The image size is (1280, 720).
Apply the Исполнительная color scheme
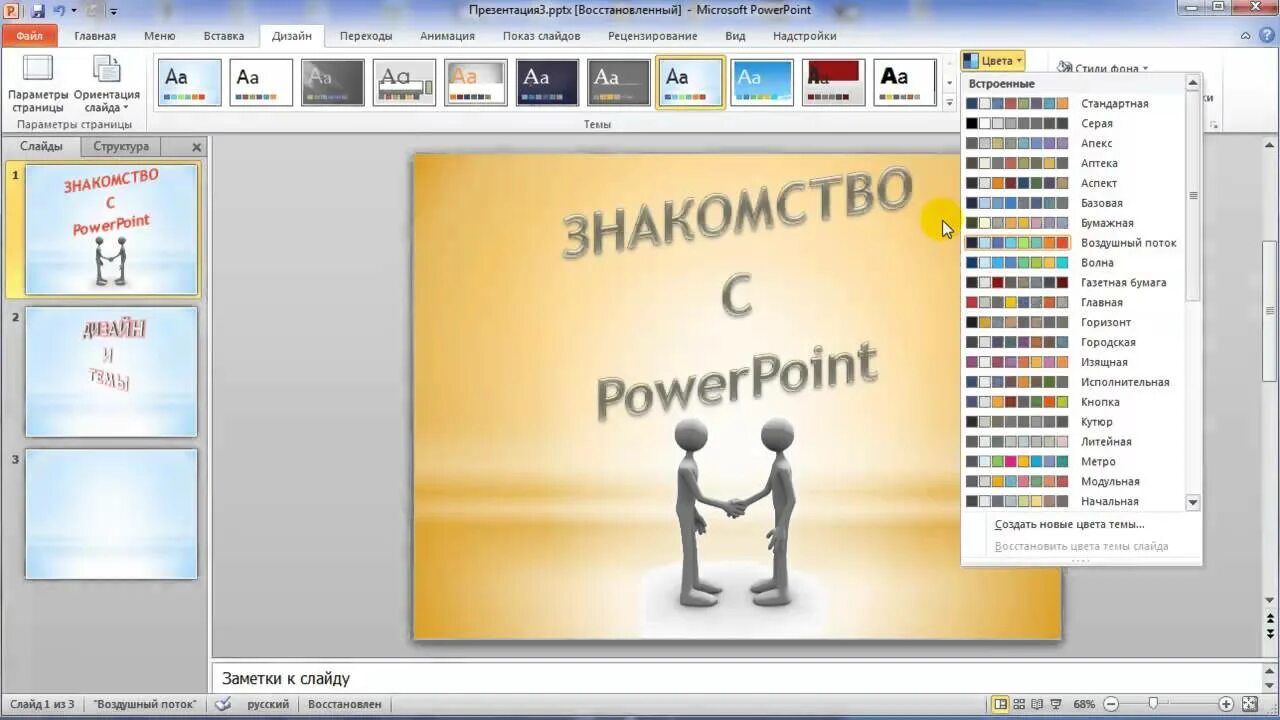1076,382
